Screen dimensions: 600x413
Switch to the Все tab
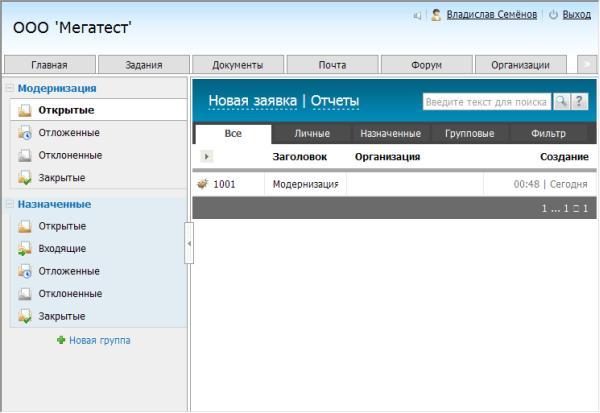pos(233,134)
